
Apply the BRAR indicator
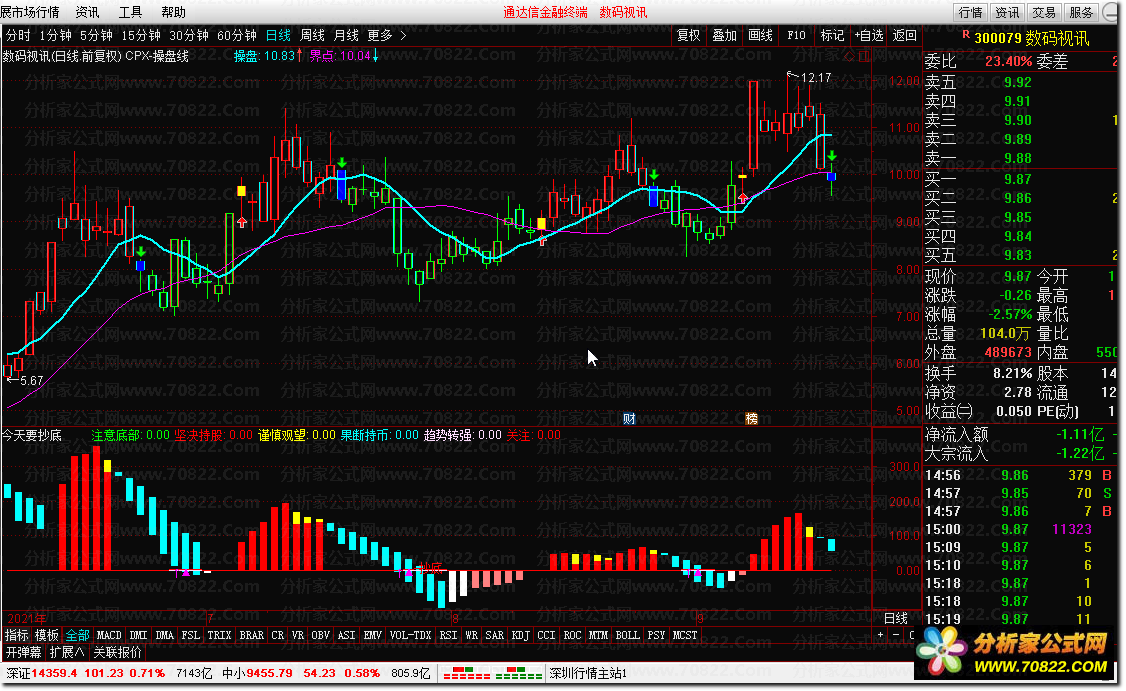251,635
